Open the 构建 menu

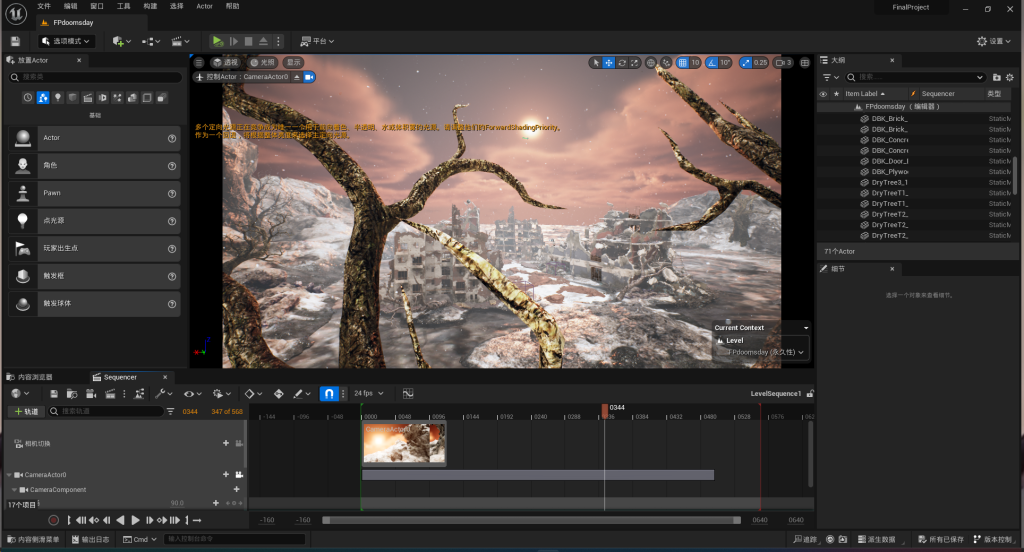coord(150,6)
